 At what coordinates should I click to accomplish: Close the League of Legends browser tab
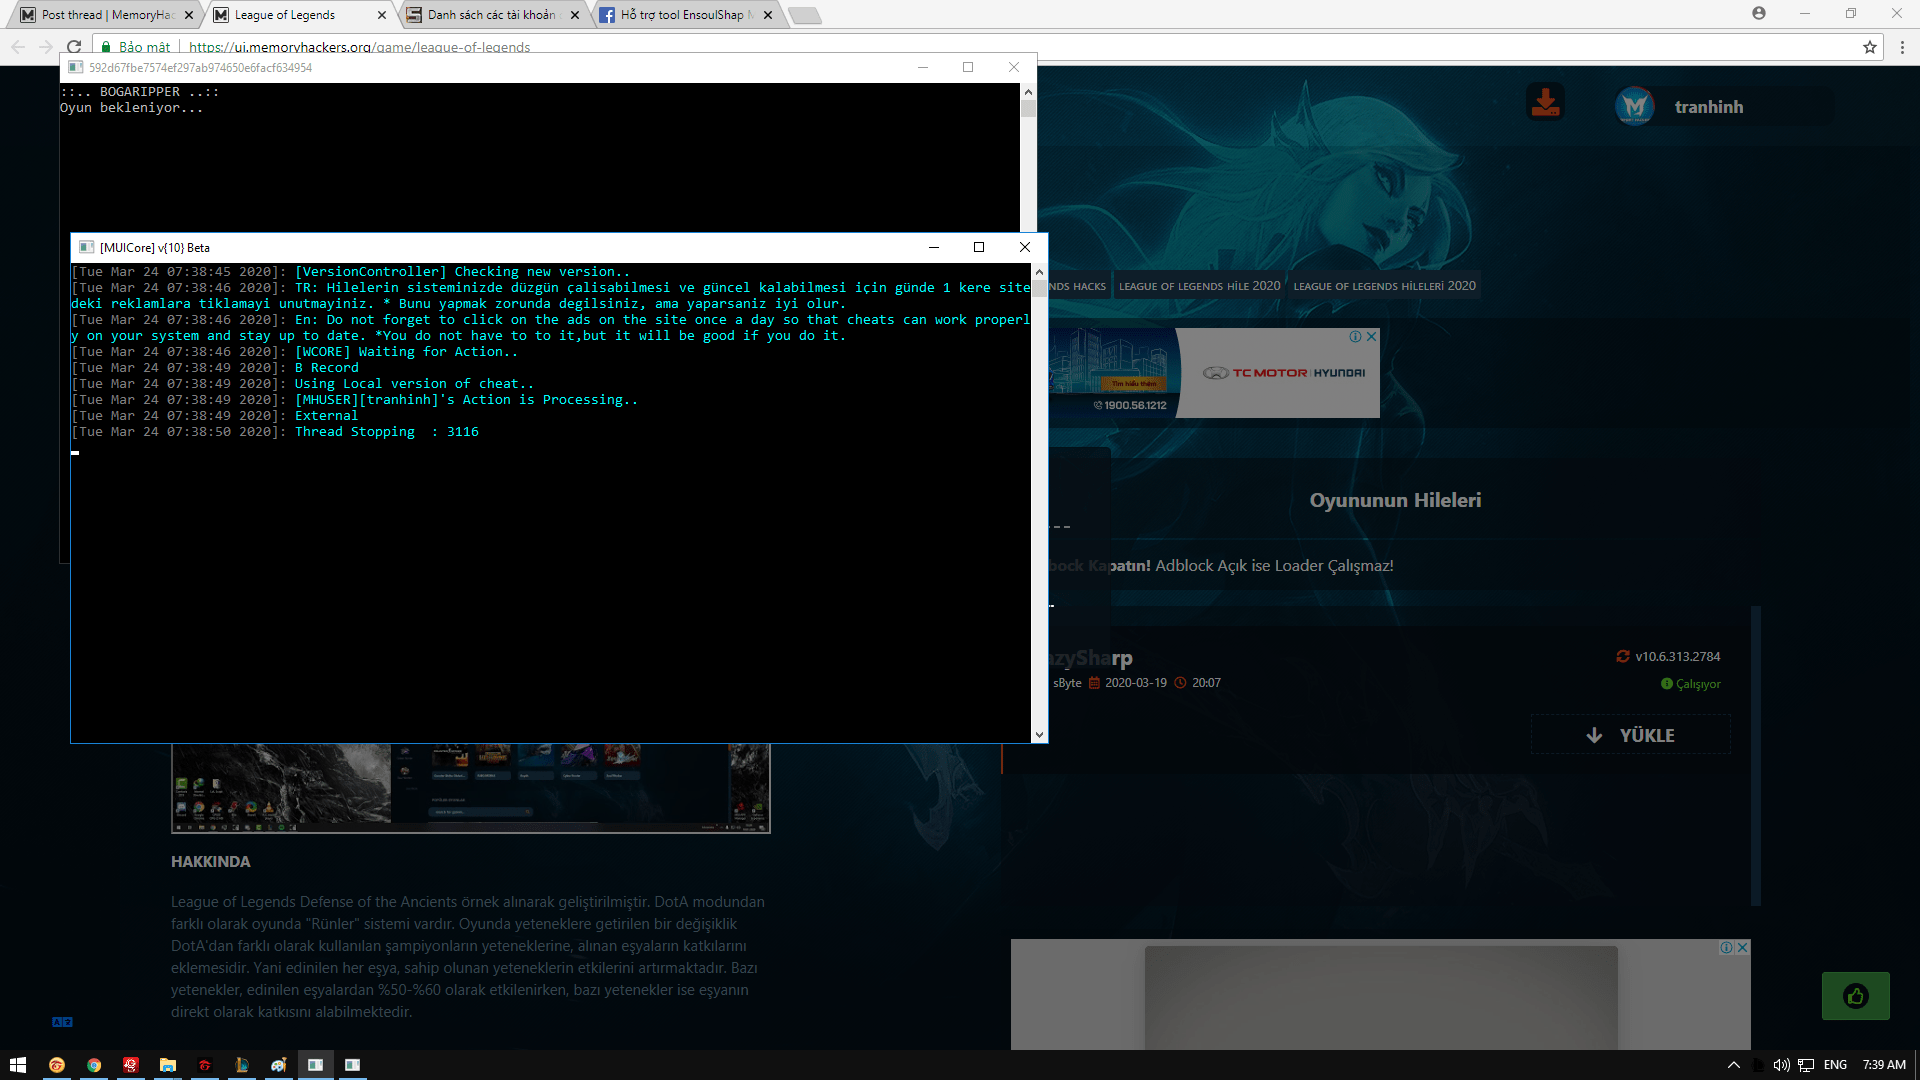pyautogui.click(x=382, y=15)
